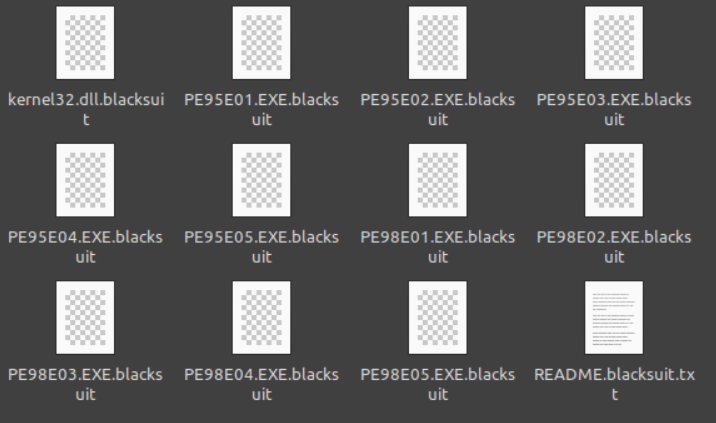This screenshot has height=423, width=716.
Task: Select the PE95E03.EXE.blacksuit filename label
Action: (614, 109)
